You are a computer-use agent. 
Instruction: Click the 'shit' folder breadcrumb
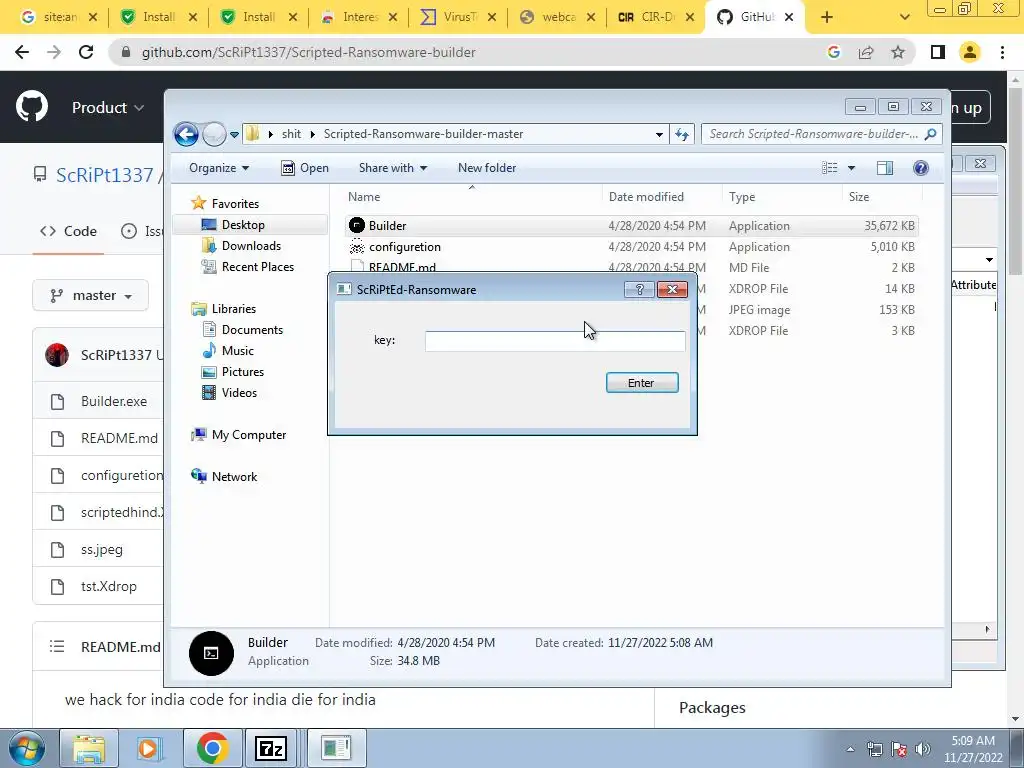click(x=291, y=134)
